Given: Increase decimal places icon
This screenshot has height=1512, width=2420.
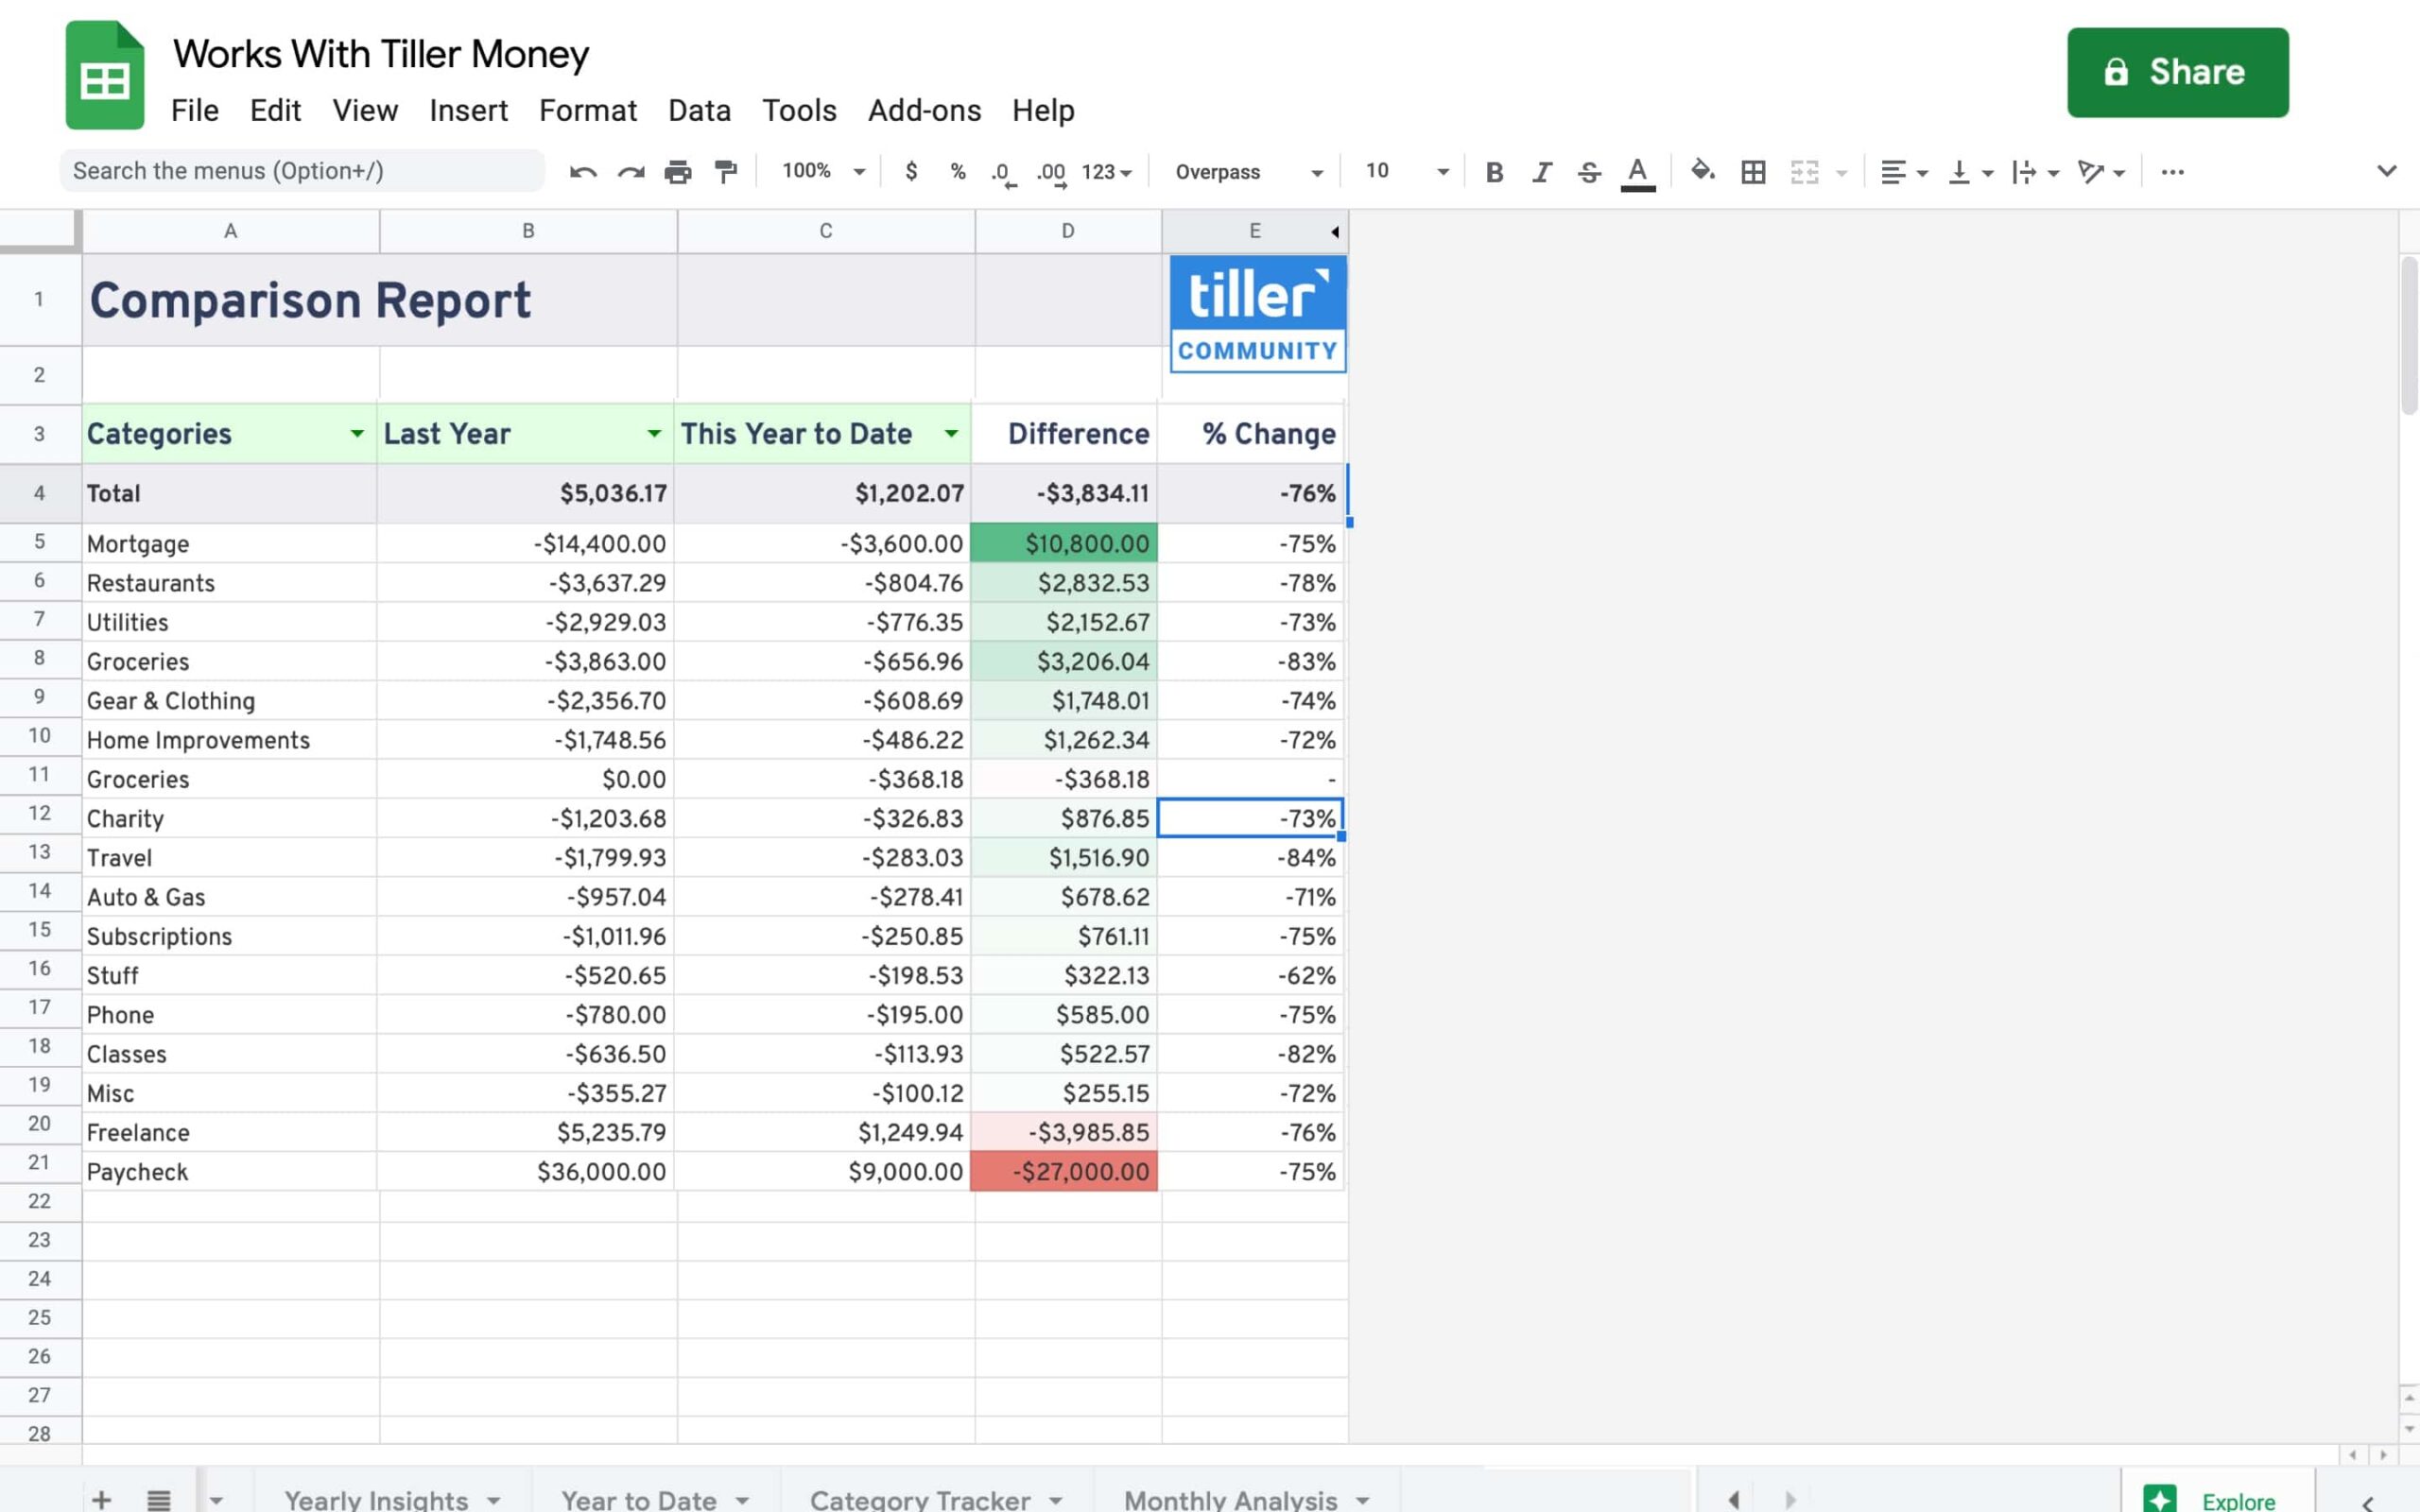Looking at the screenshot, I should (1051, 173).
